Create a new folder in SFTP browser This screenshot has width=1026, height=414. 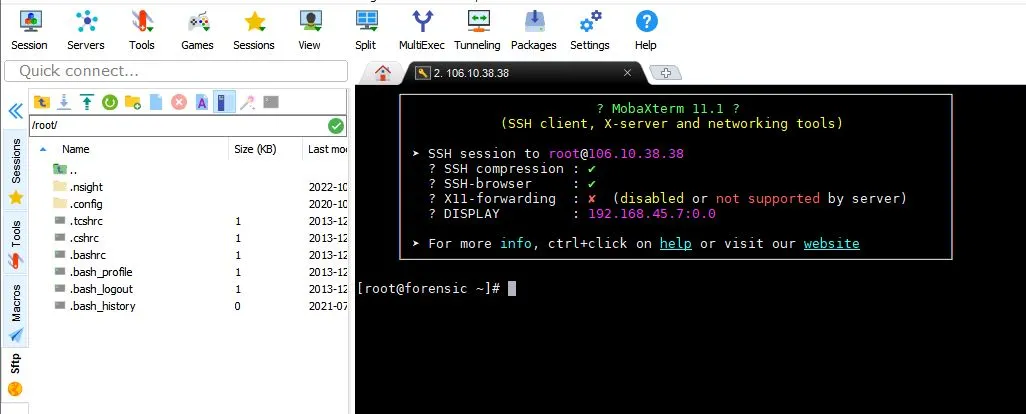tap(133, 102)
